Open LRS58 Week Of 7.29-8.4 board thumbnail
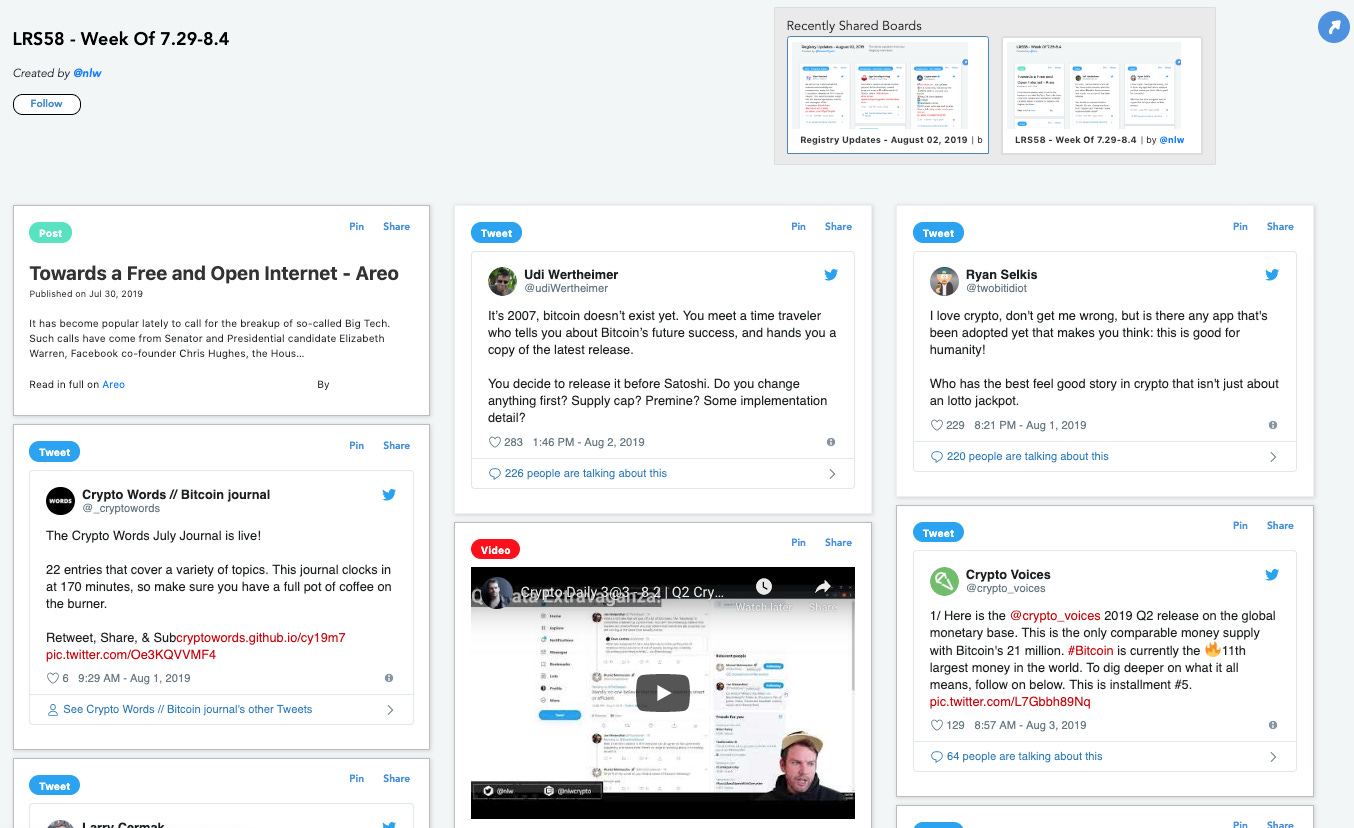 1102,95
